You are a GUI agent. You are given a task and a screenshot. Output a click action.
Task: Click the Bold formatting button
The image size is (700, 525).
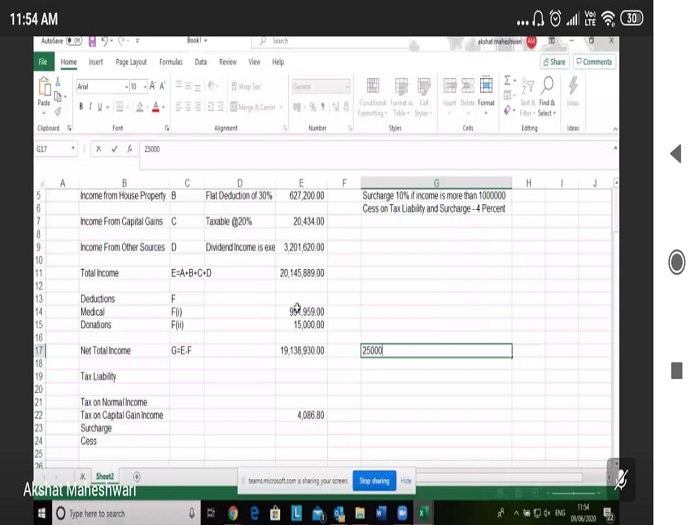tap(81, 107)
